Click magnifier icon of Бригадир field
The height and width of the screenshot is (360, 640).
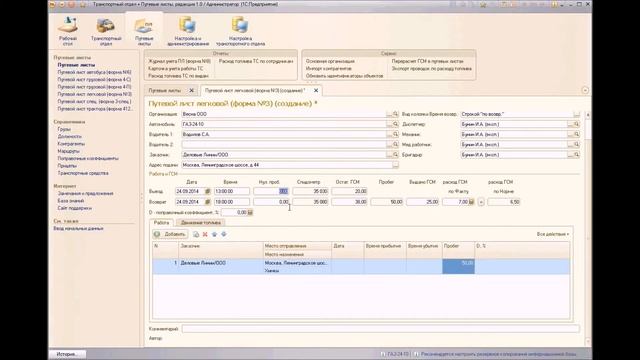[576, 155]
